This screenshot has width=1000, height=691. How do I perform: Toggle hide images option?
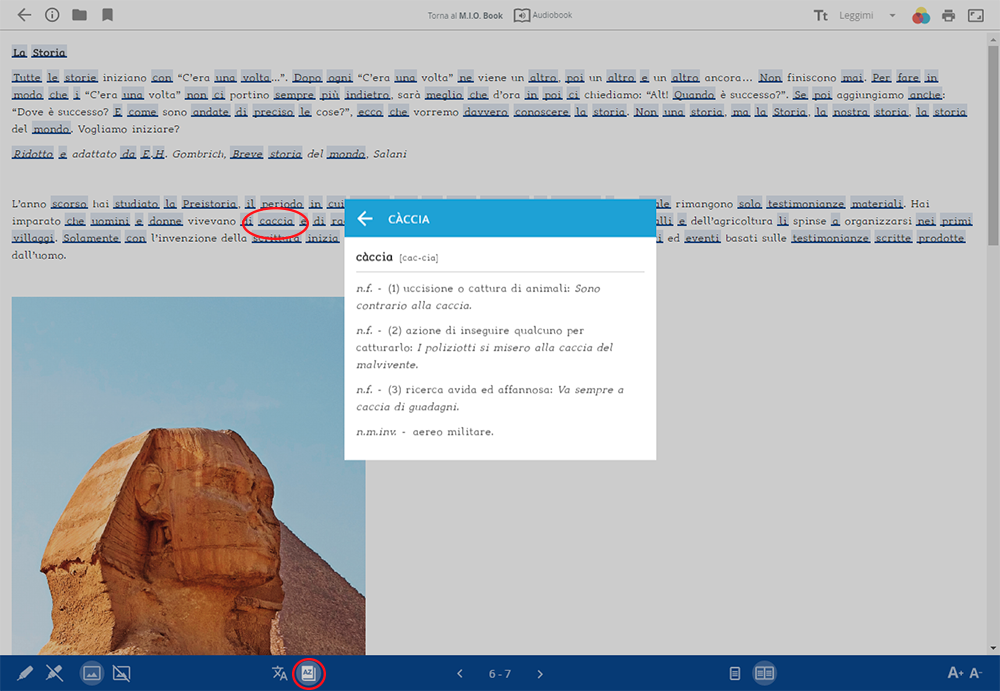[122, 673]
